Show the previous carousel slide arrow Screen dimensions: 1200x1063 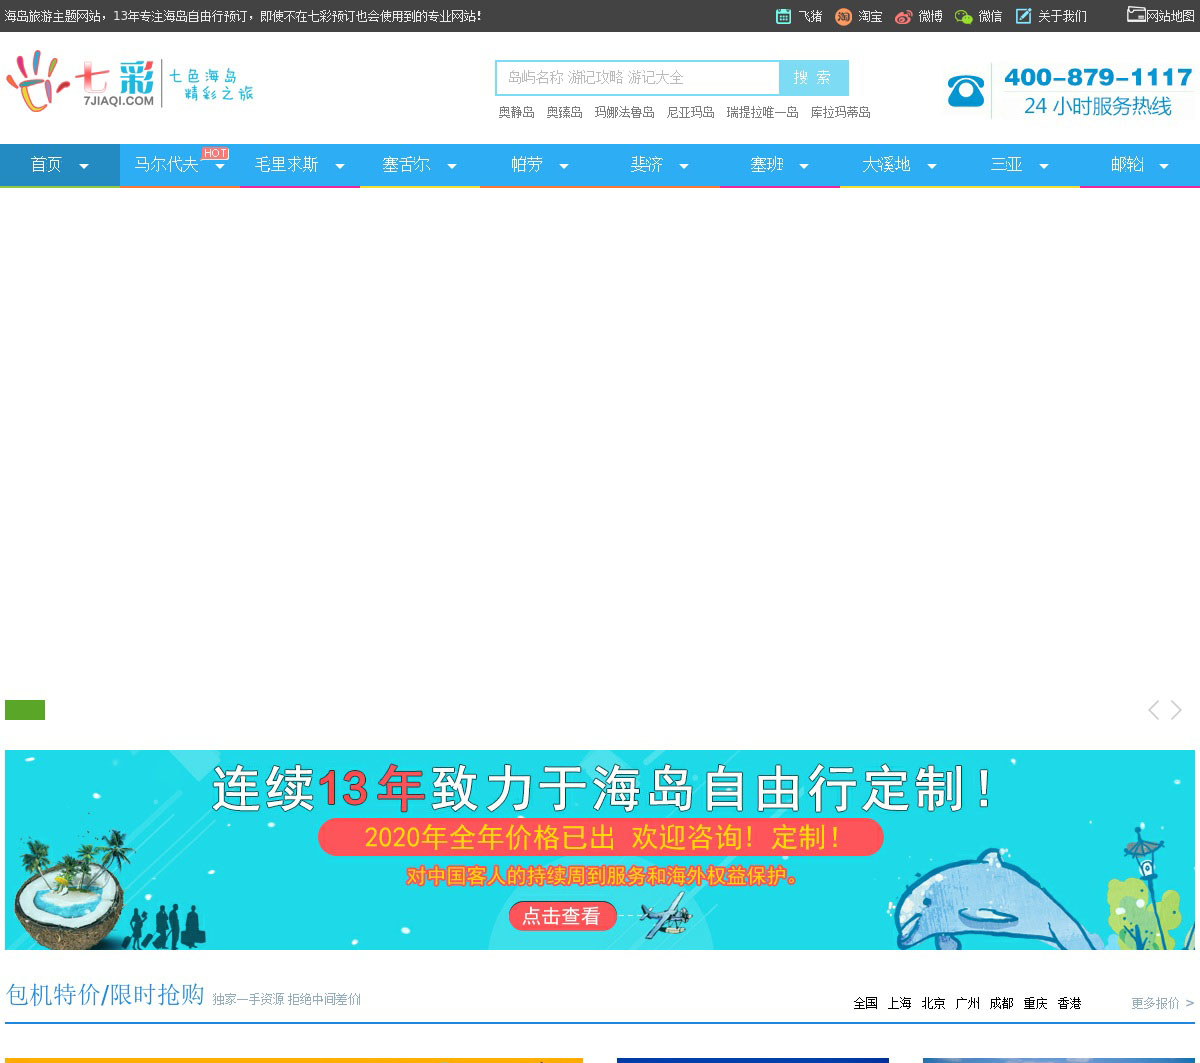pos(1154,710)
